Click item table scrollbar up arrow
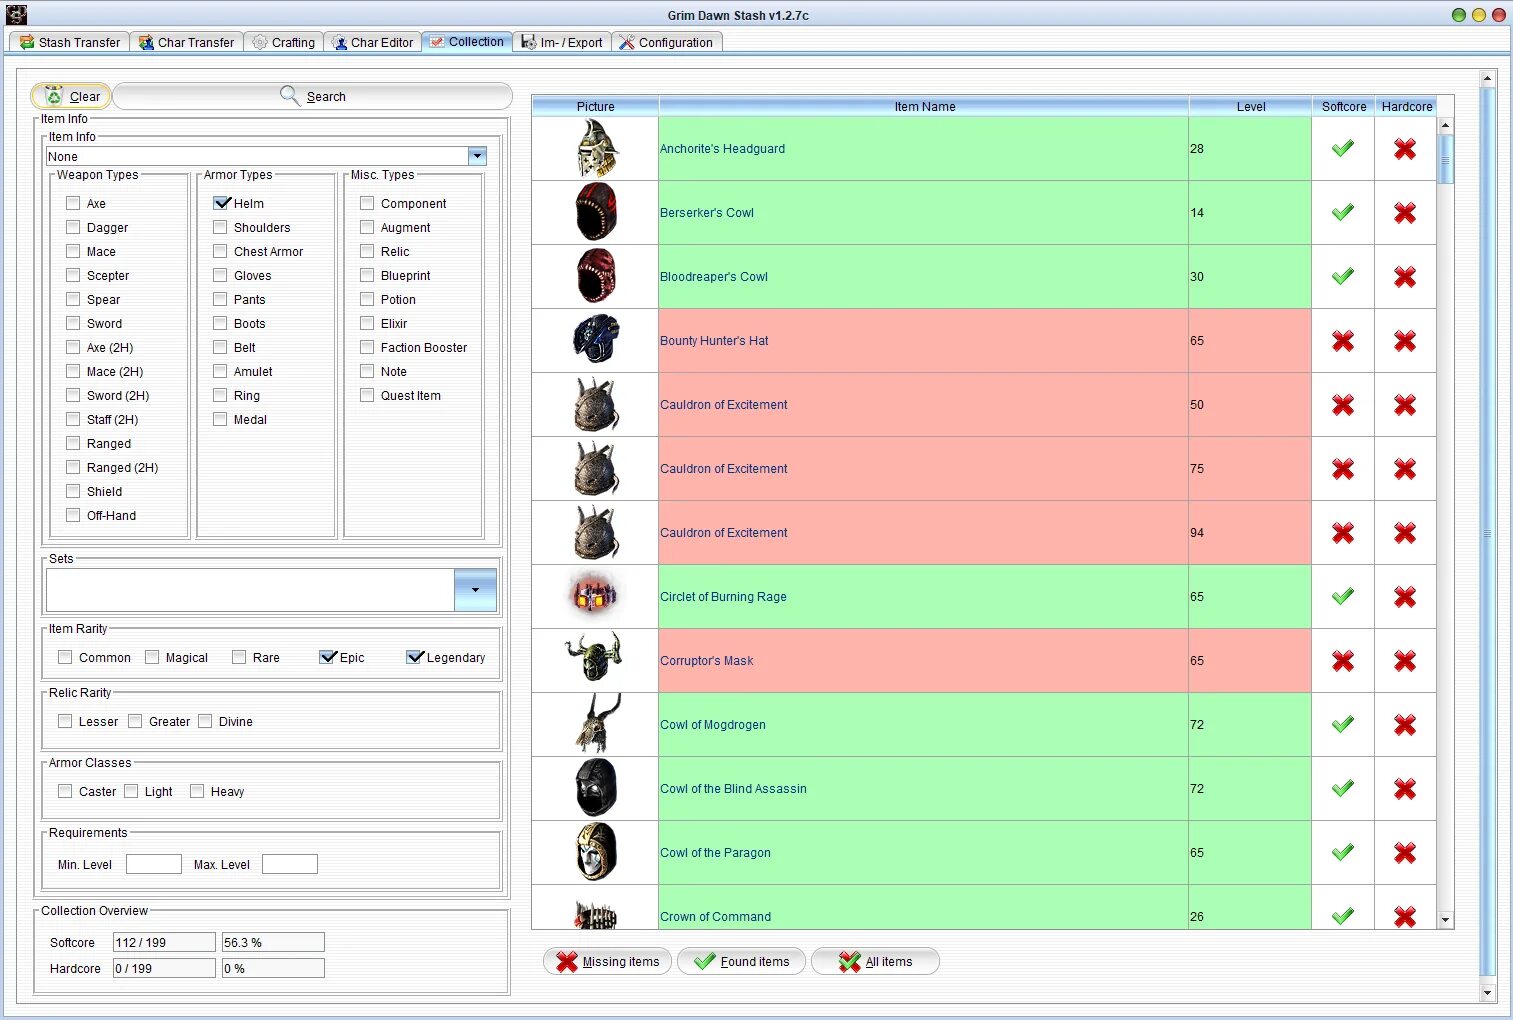This screenshot has height=1020, width=1513. [1445, 126]
